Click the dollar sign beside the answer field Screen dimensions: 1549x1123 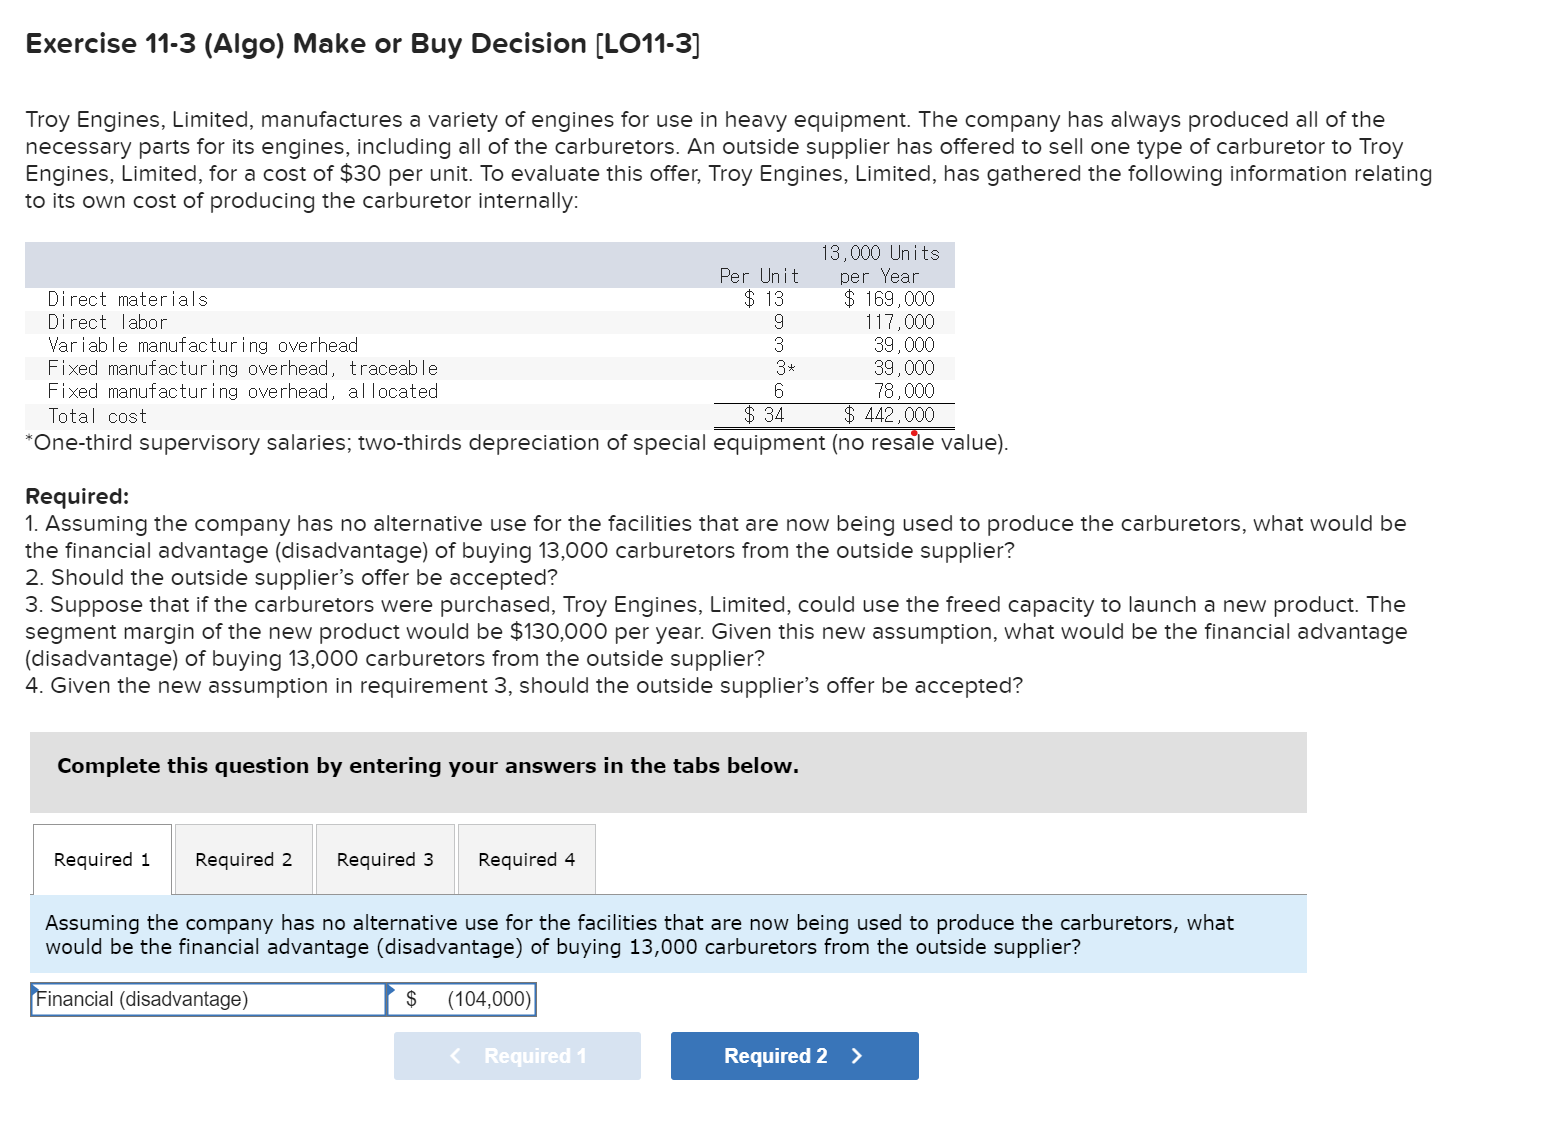click(x=411, y=999)
